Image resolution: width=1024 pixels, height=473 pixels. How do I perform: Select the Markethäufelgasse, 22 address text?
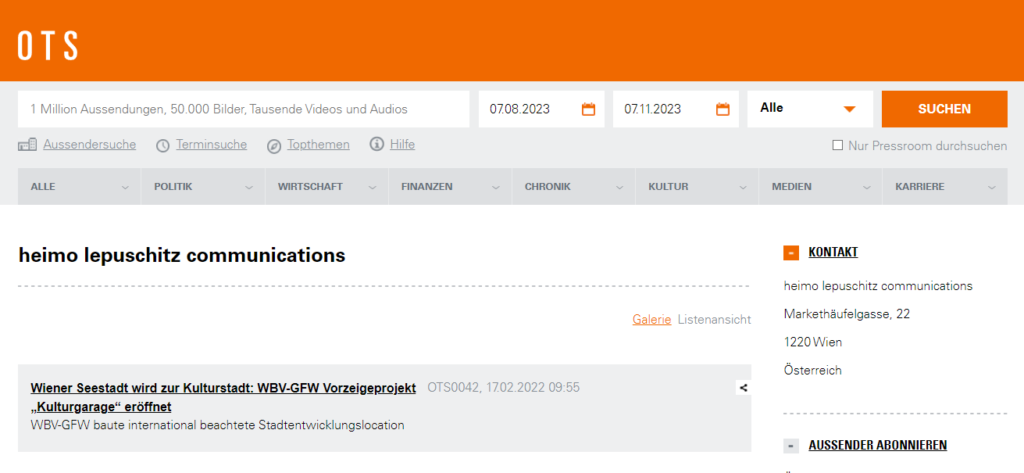tap(847, 314)
